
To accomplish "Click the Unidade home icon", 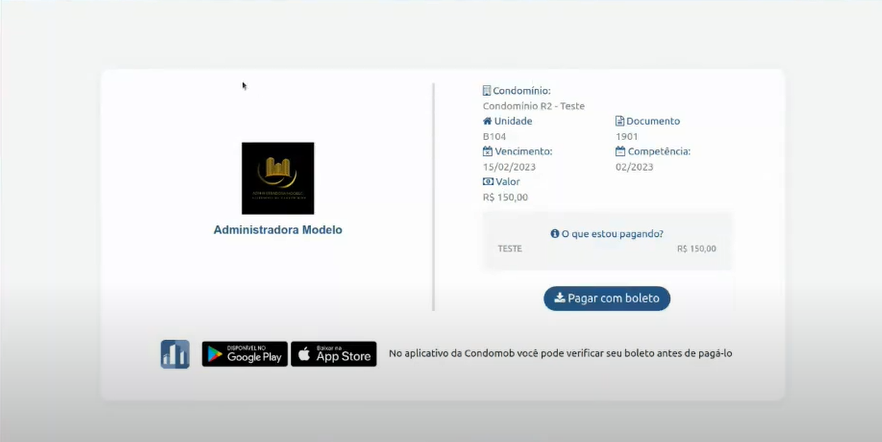I will tap(487, 121).
